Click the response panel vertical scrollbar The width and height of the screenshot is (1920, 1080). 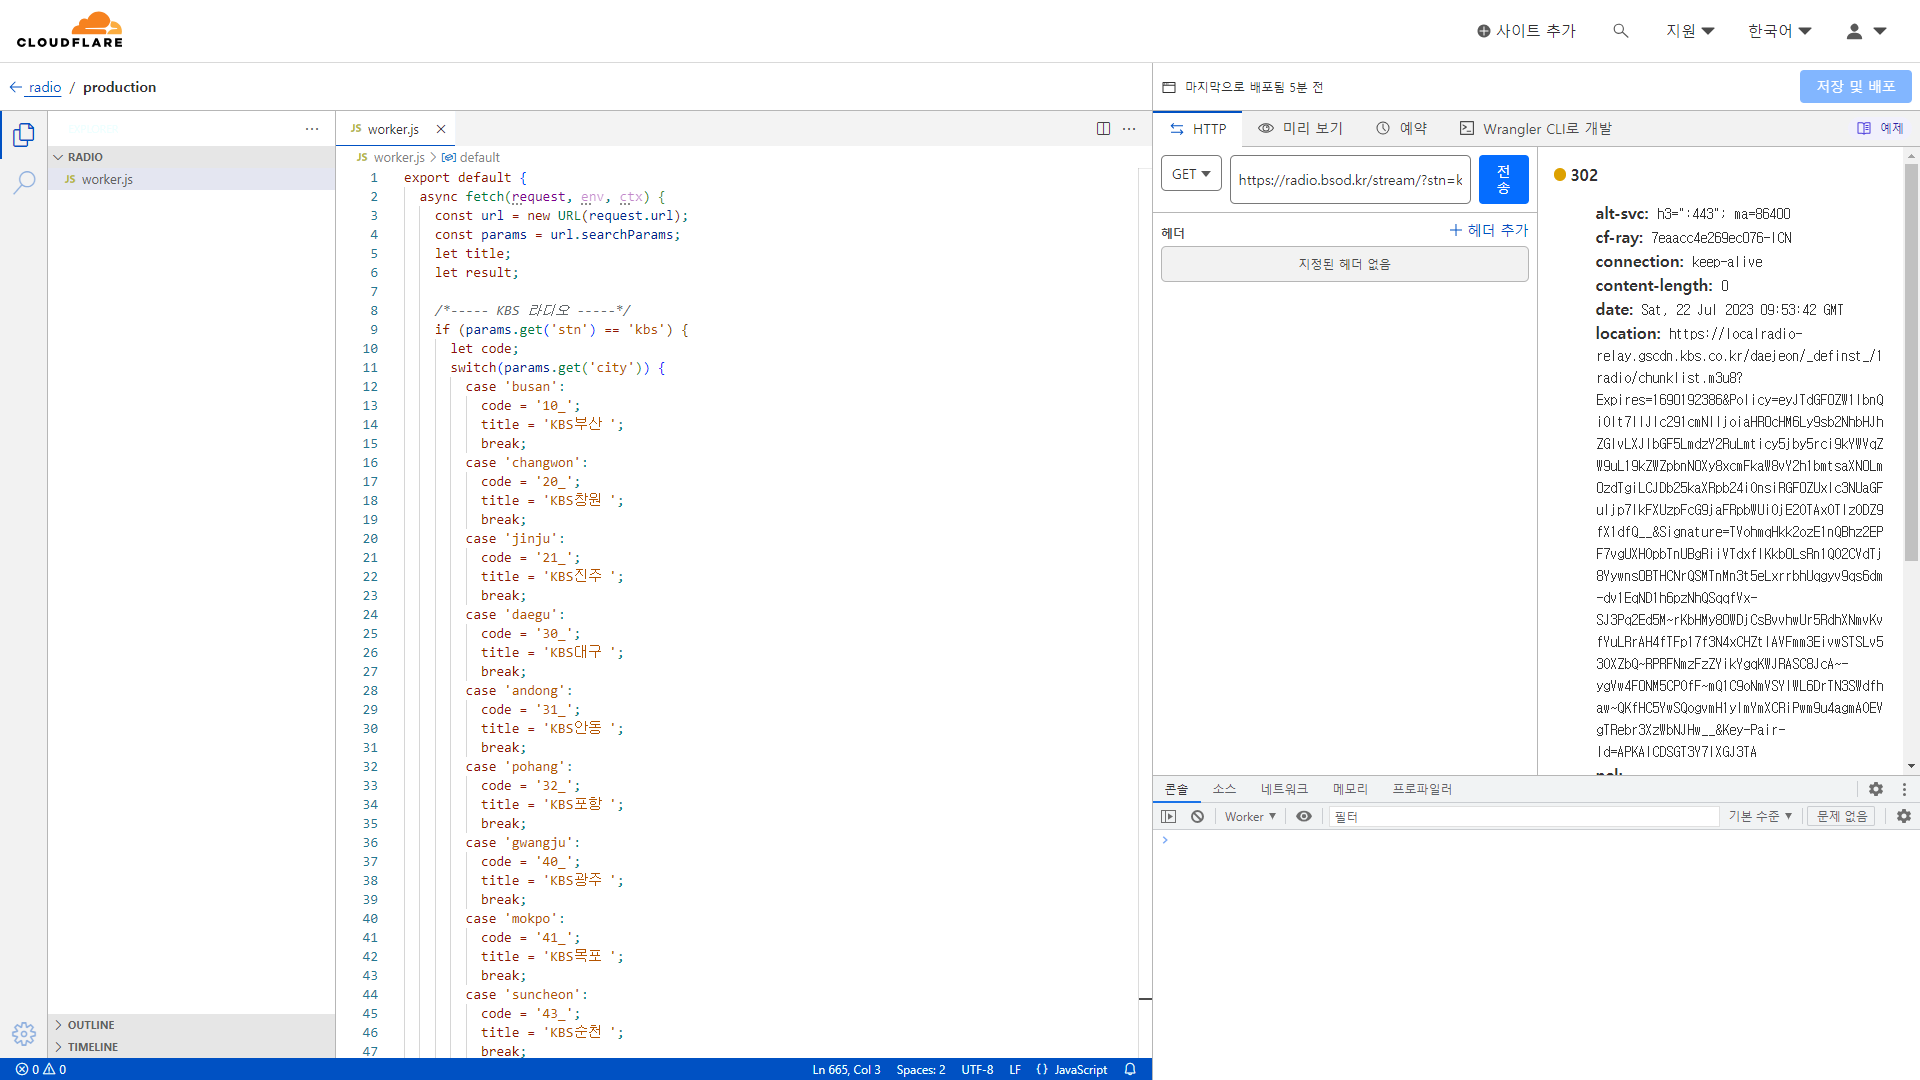pos(1911,360)
